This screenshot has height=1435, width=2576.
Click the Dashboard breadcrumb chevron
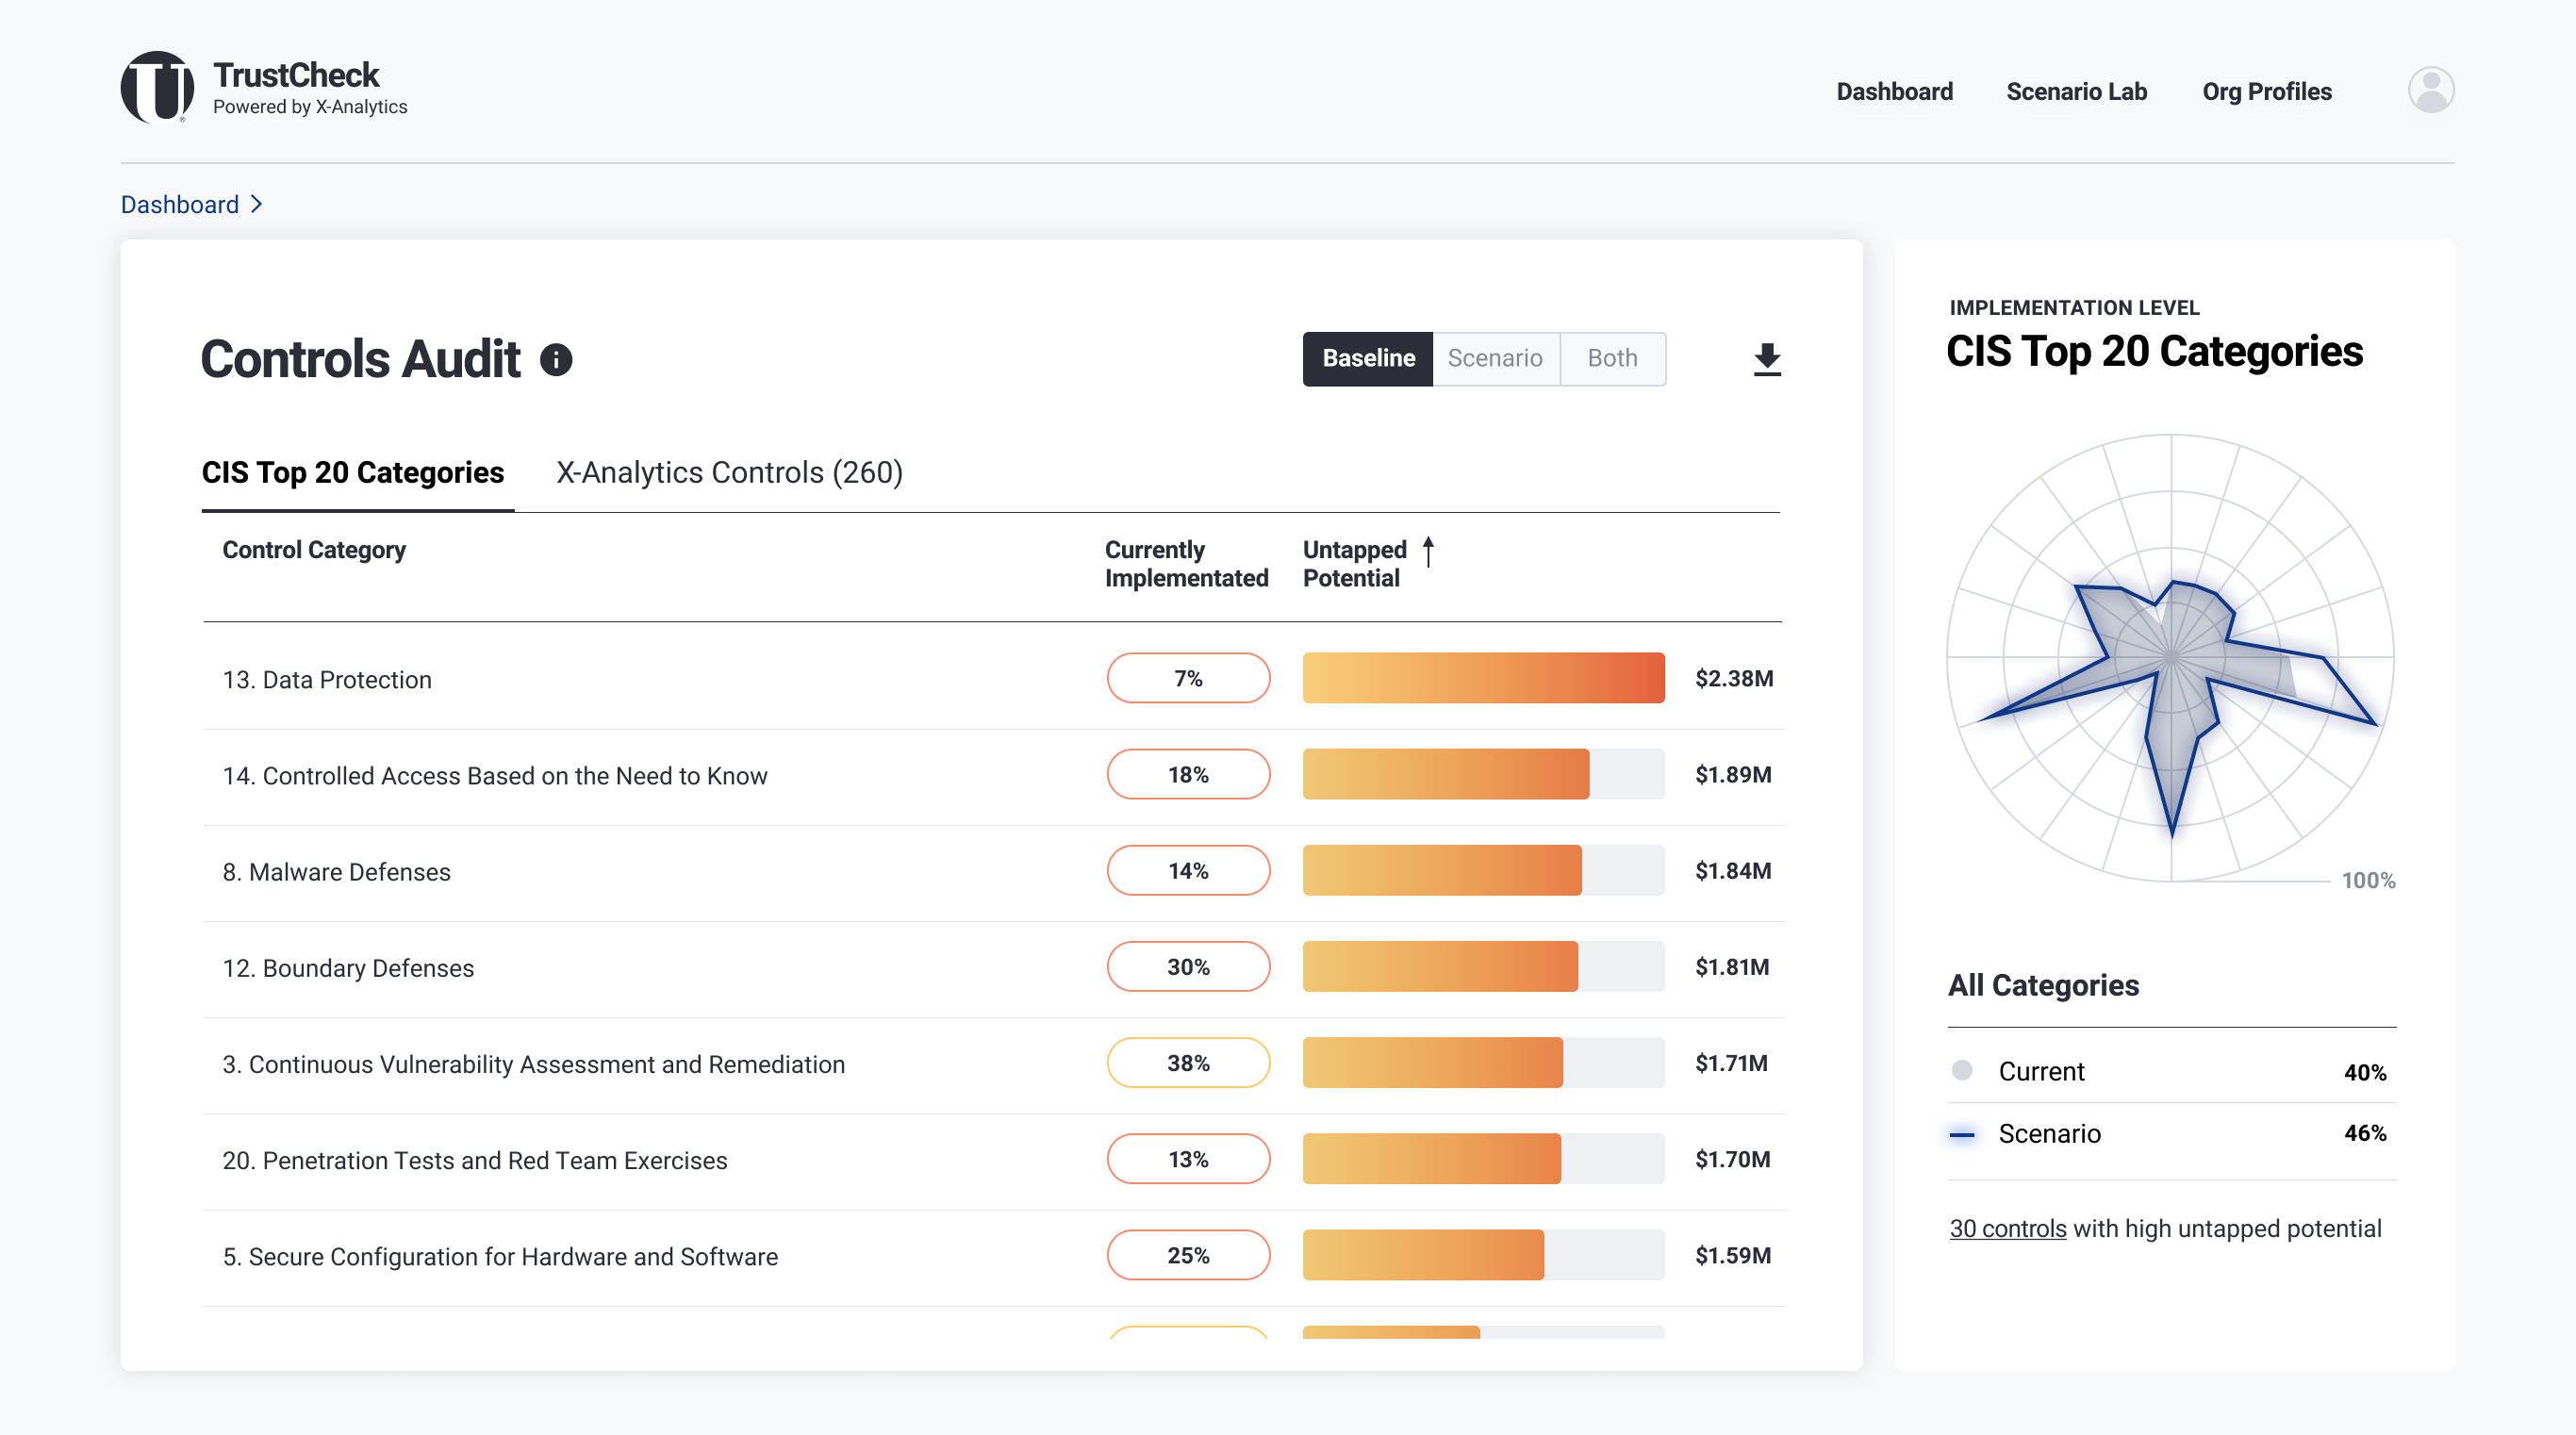tap(257, 204)
